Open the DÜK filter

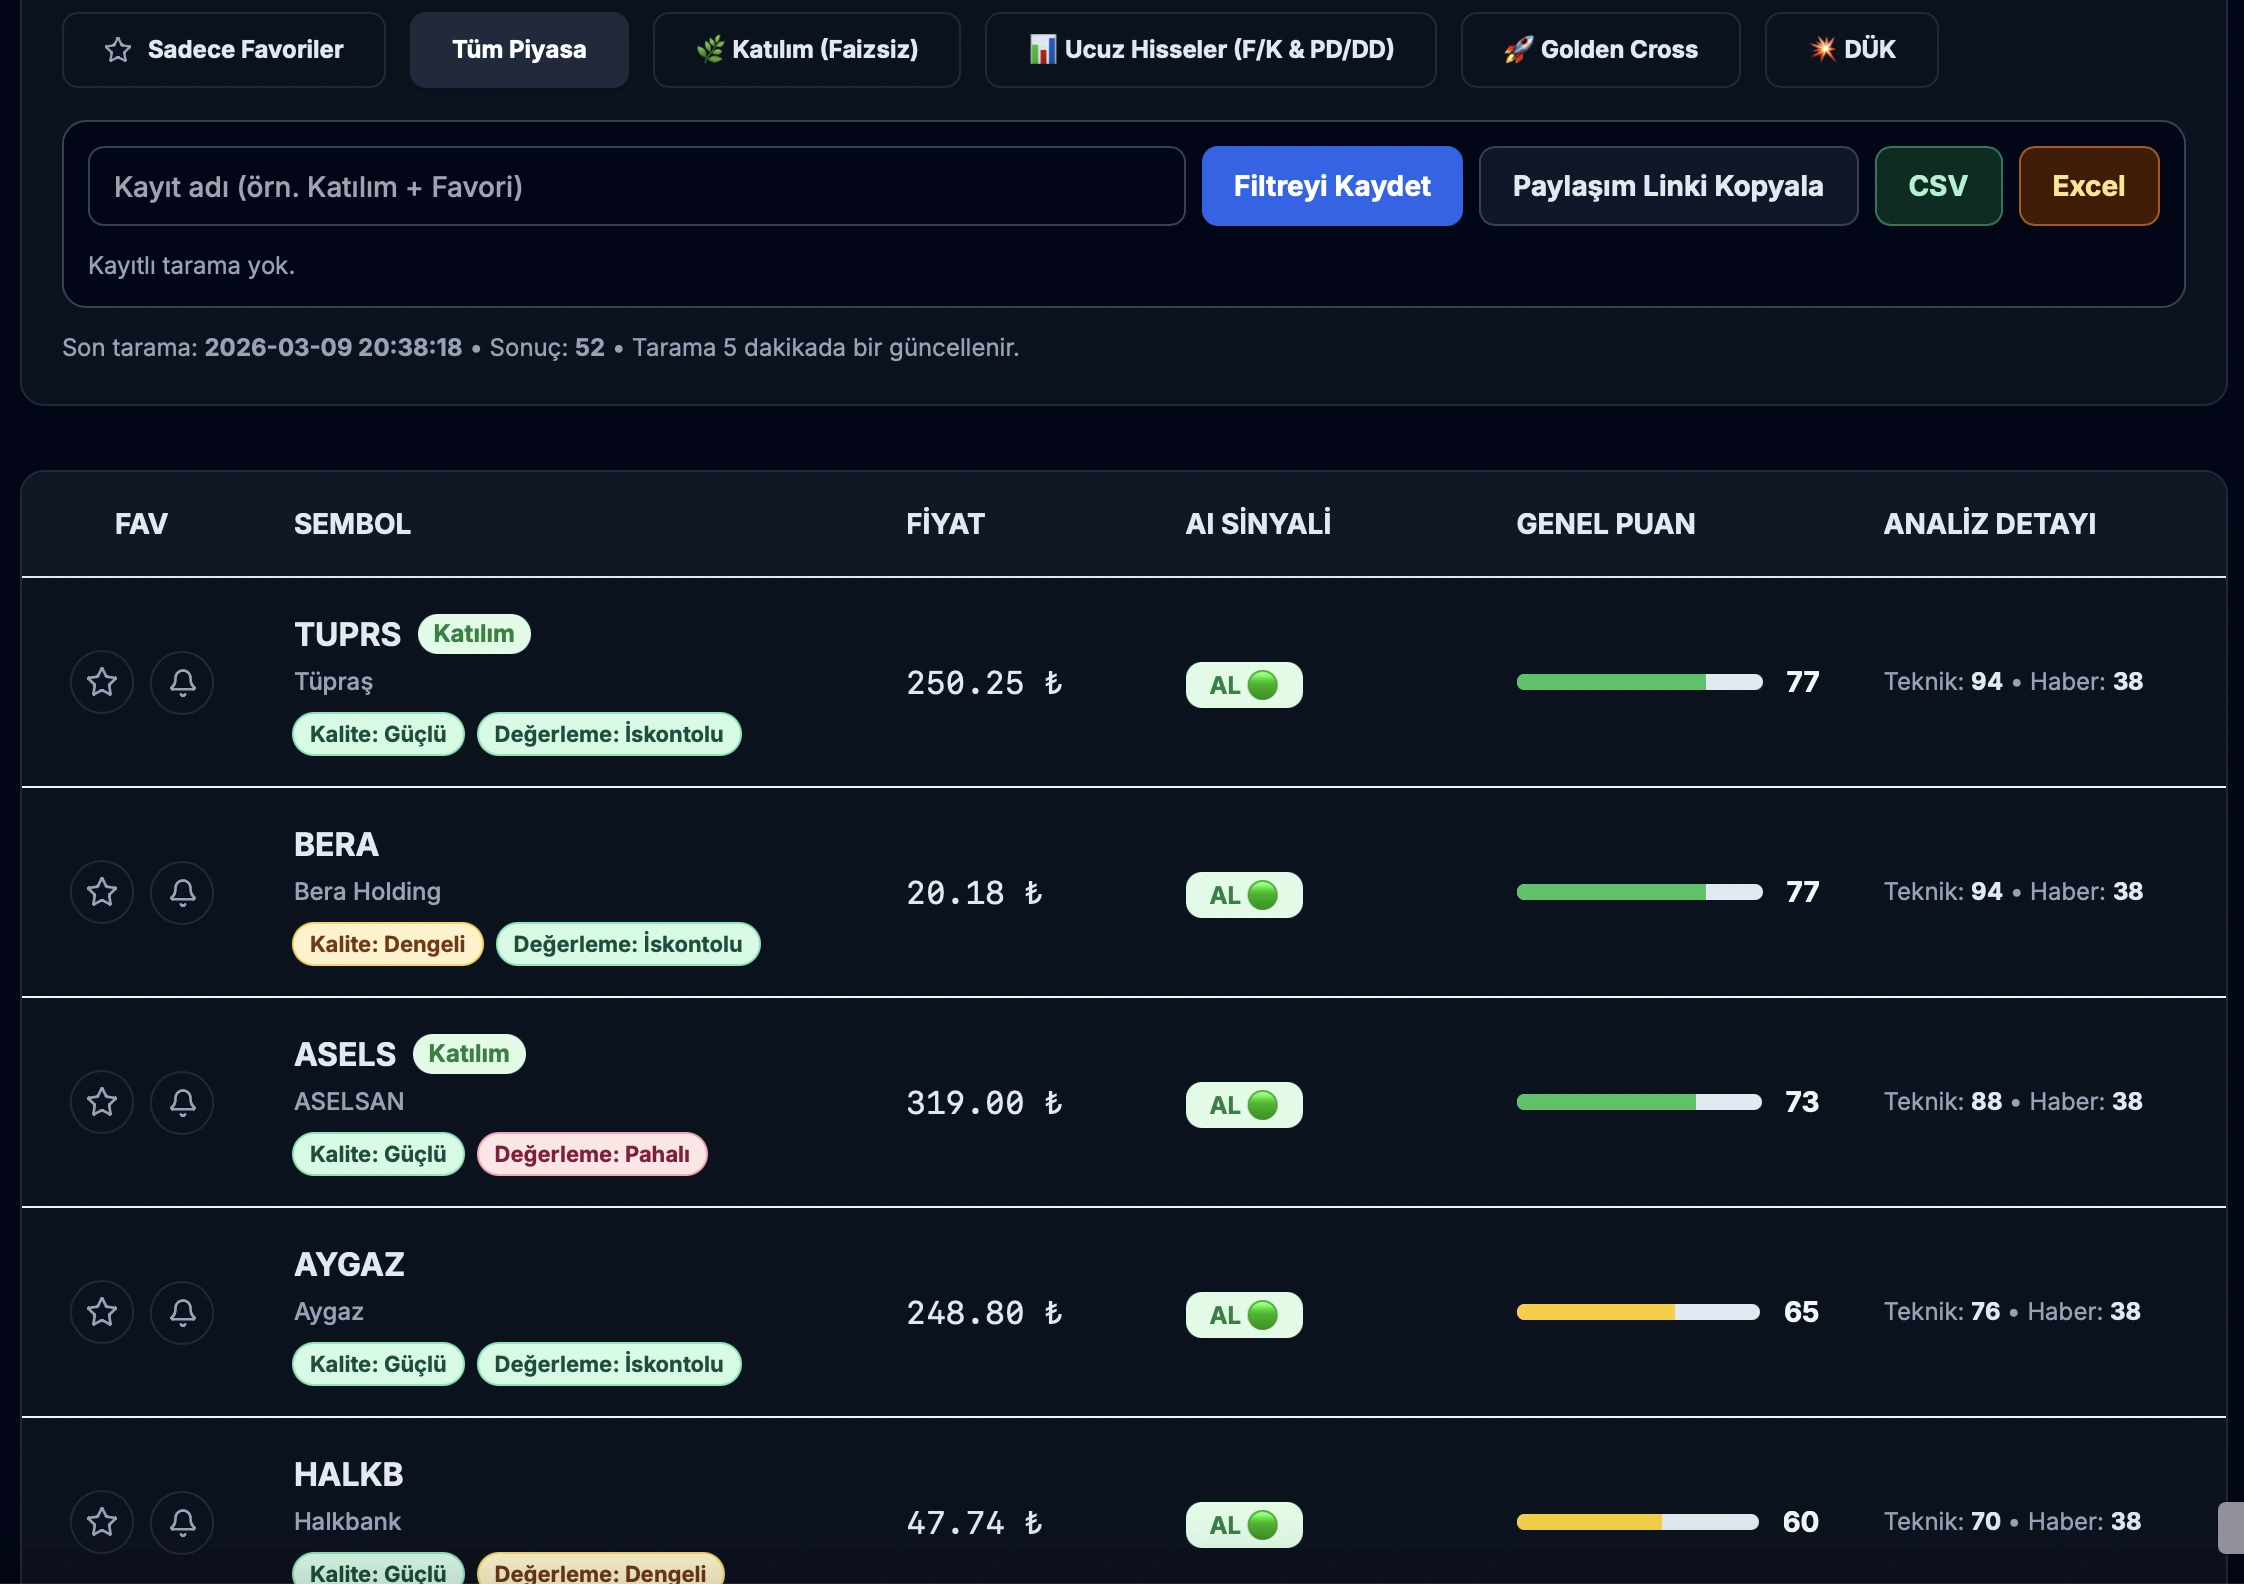(x=1851, y=49)
